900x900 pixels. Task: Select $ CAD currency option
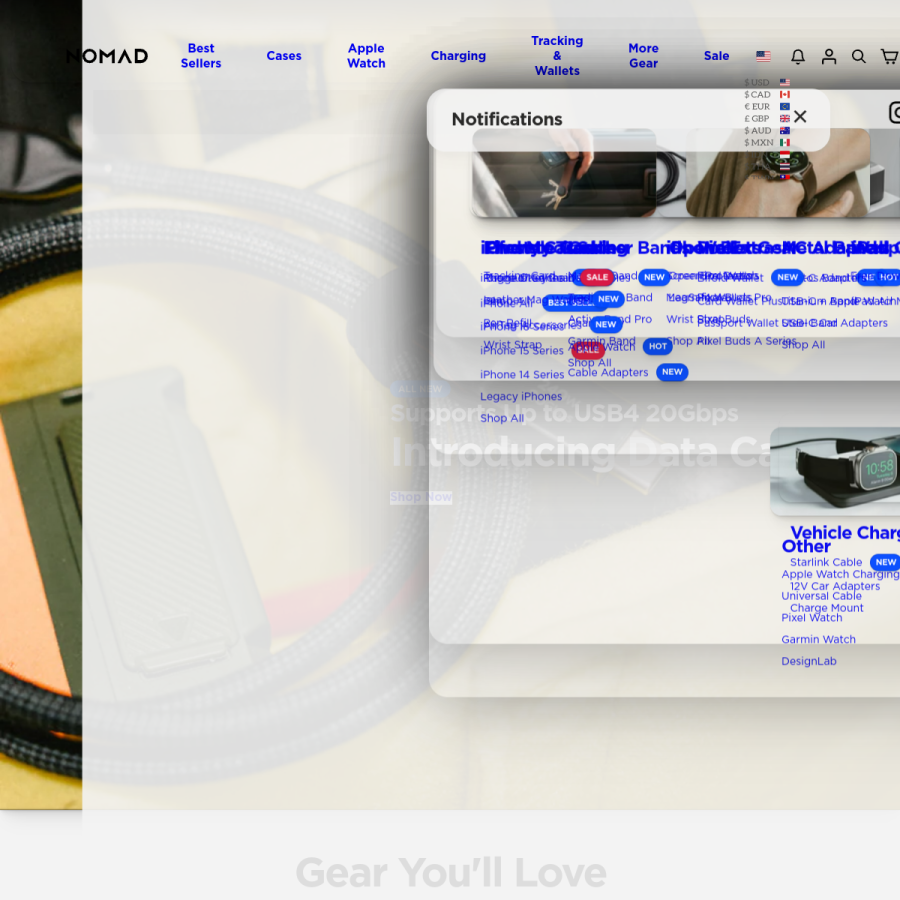(767, 95)
